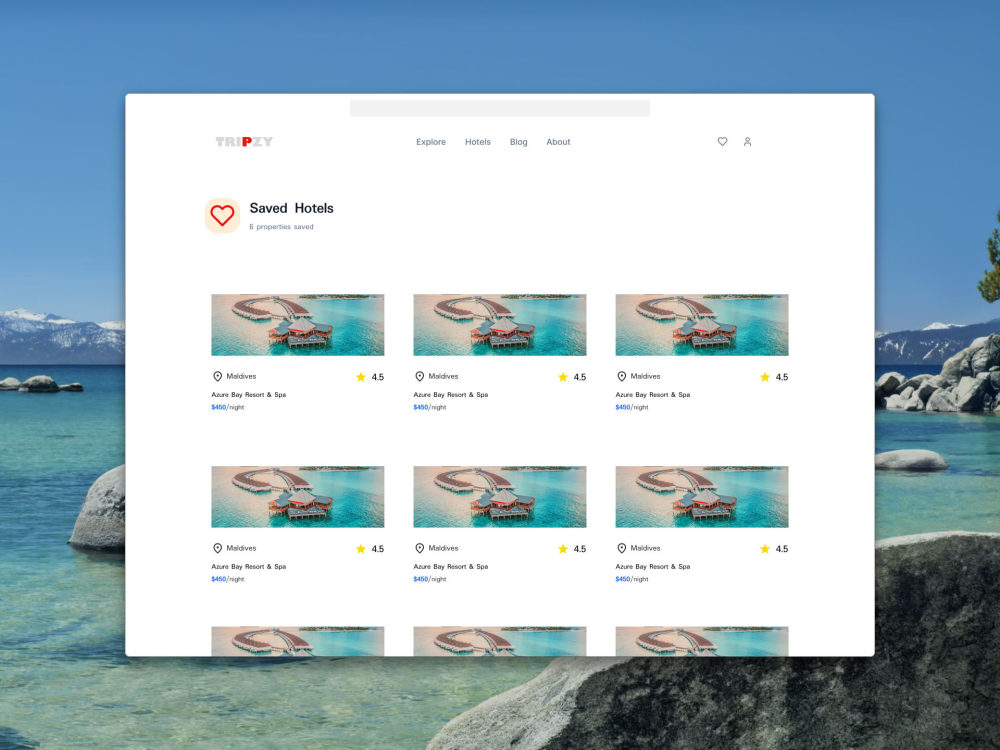Image resolution: width=1000 pixels, height=750 pixels.
Task: Open the first-row right hotel photo
Action: click(x=702, y=325)
